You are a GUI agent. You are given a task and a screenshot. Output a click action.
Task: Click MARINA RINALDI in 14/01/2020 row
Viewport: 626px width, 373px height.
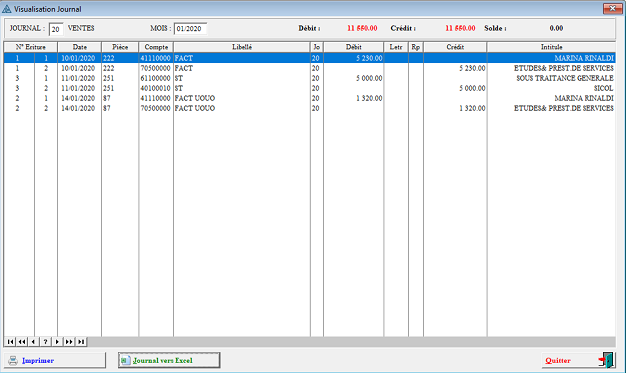pos(584,98)
